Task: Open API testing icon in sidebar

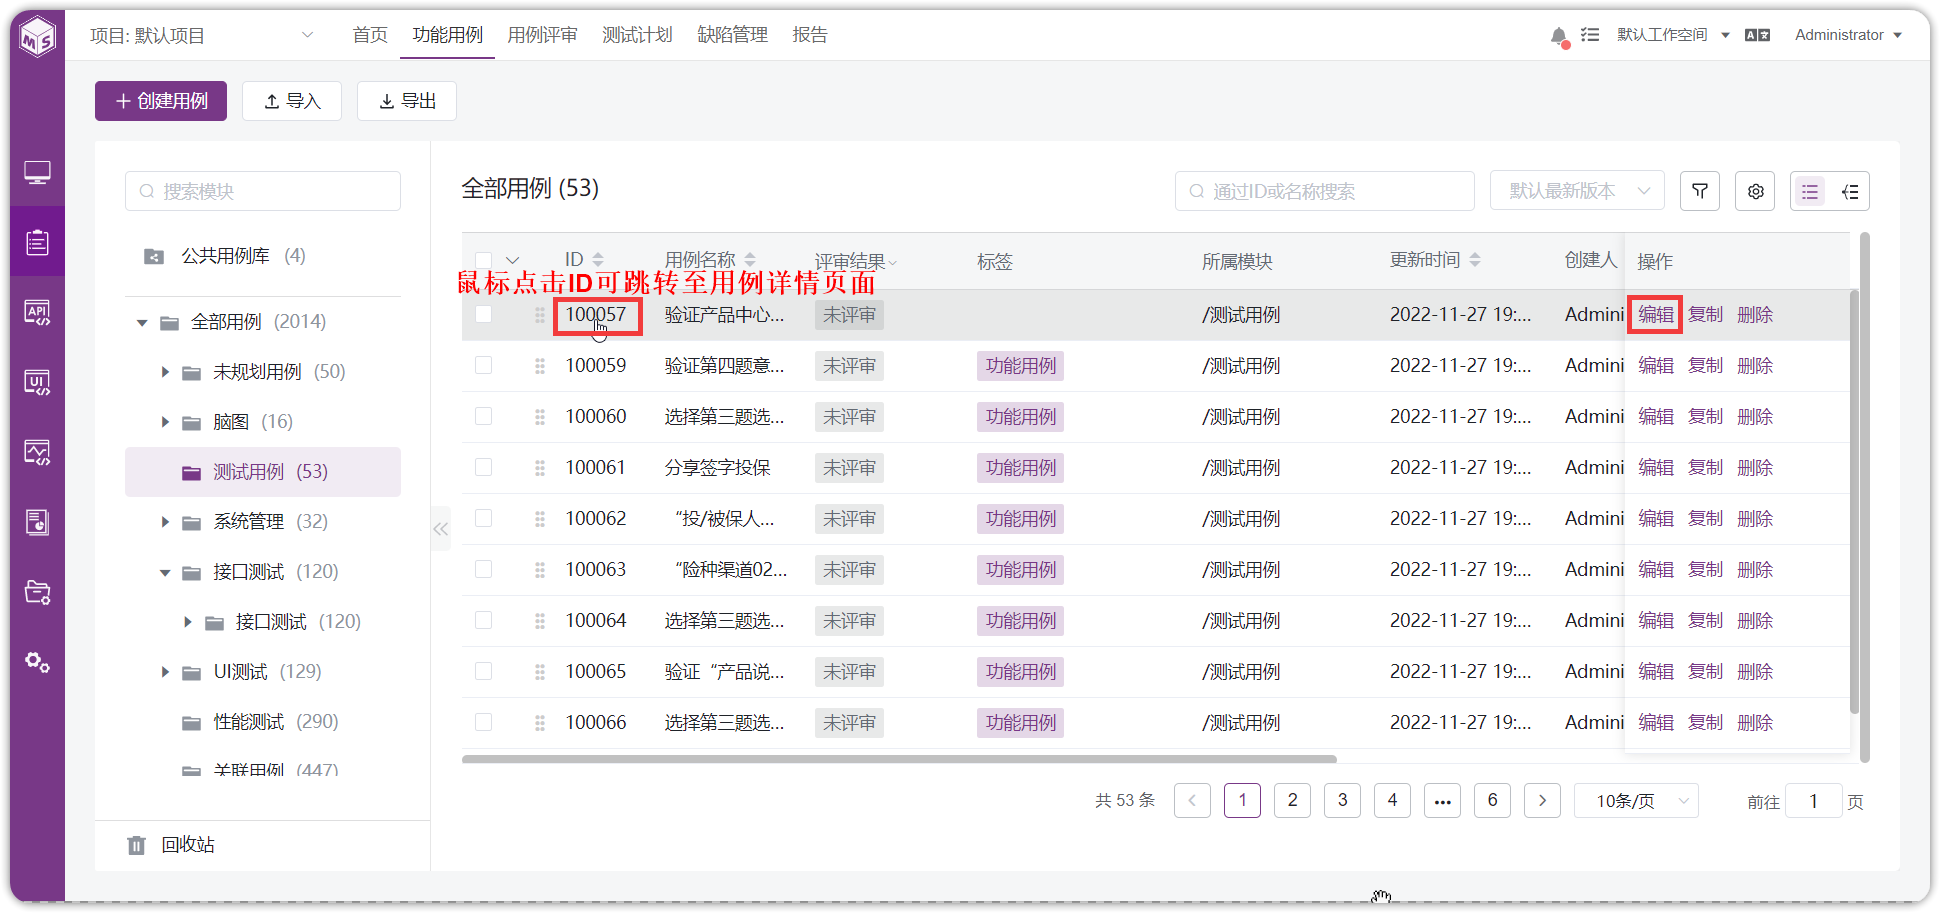Action: [37, 313]
